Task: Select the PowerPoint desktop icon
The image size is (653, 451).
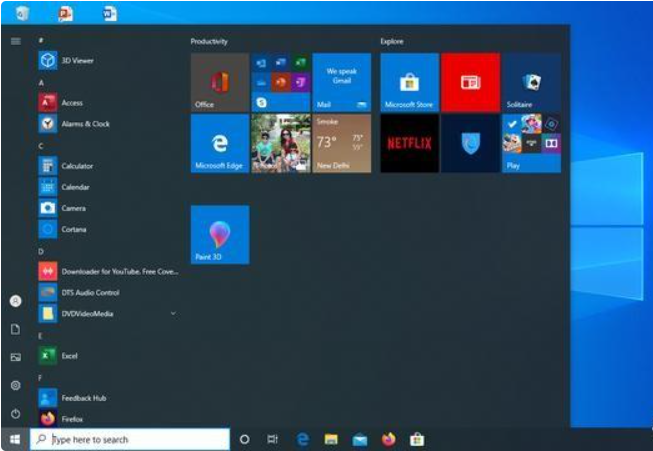Action: click(x=66, y=13)
